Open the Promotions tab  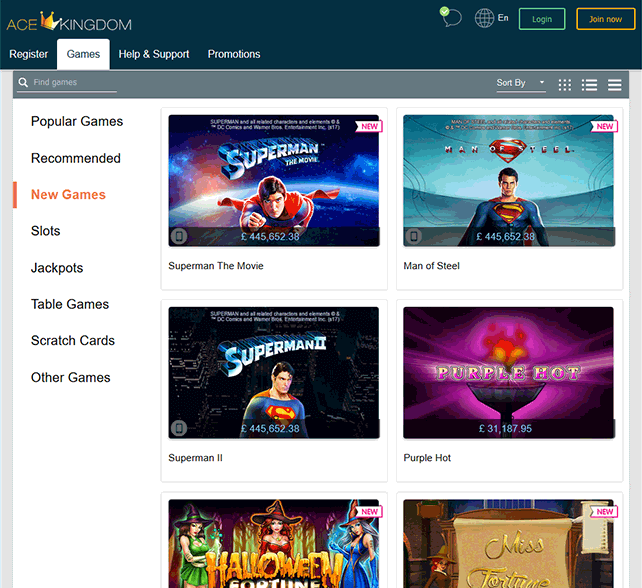(234, 54)
